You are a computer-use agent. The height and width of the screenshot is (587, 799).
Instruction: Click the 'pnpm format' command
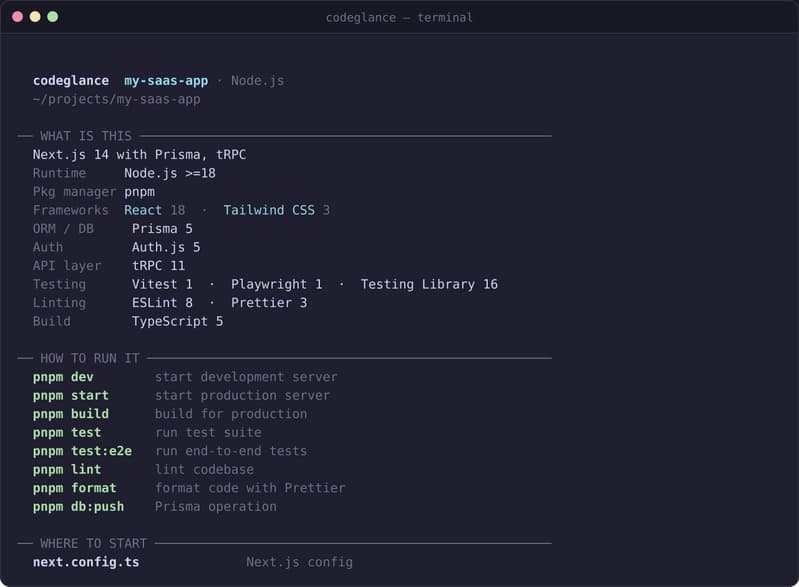(74, 488)
